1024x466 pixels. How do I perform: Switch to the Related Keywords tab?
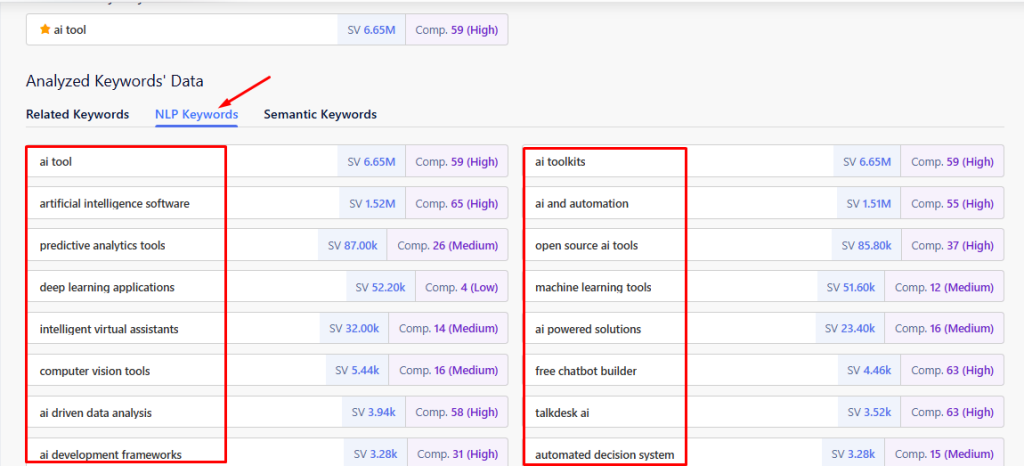tap(77, 114)
